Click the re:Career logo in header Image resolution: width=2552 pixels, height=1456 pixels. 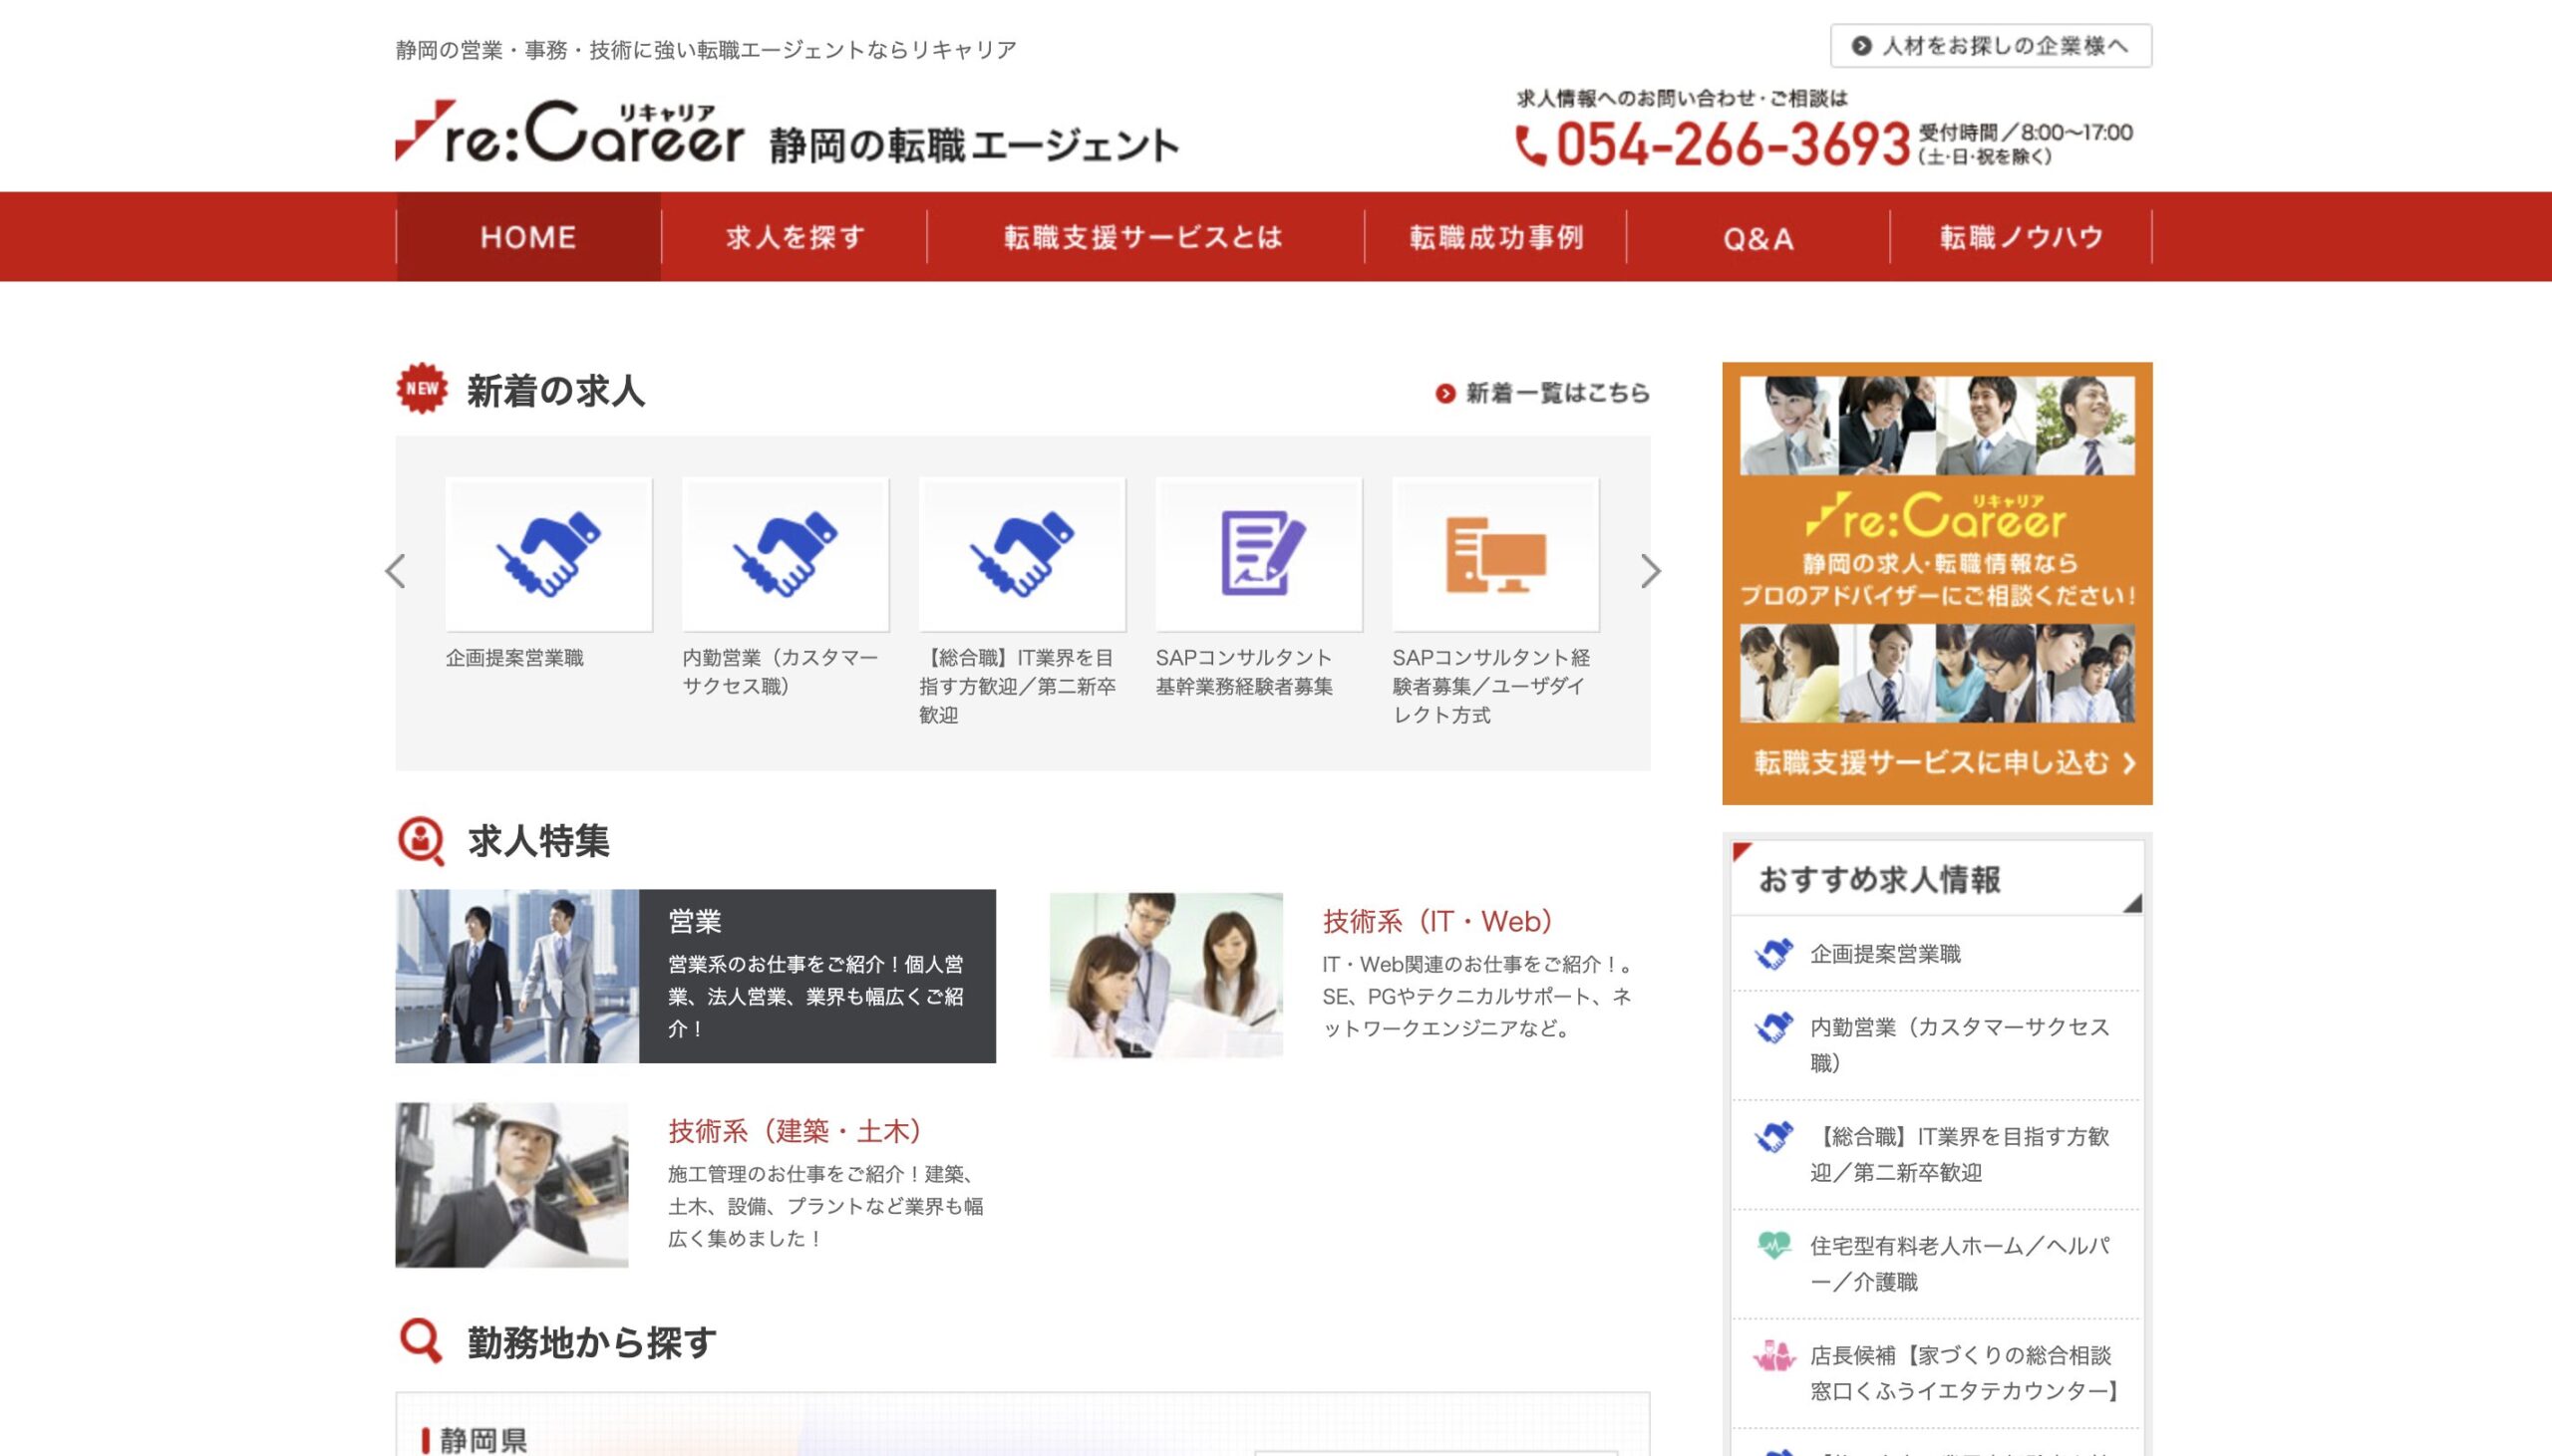(570, 132)
